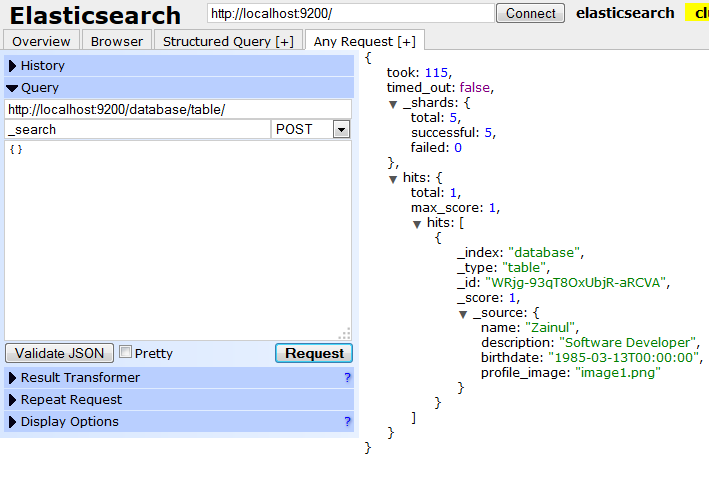The width and height of the screenshot is (709, 496).
Task: Collapse the _shards JSON node
Action: click(x=393, y=104)
